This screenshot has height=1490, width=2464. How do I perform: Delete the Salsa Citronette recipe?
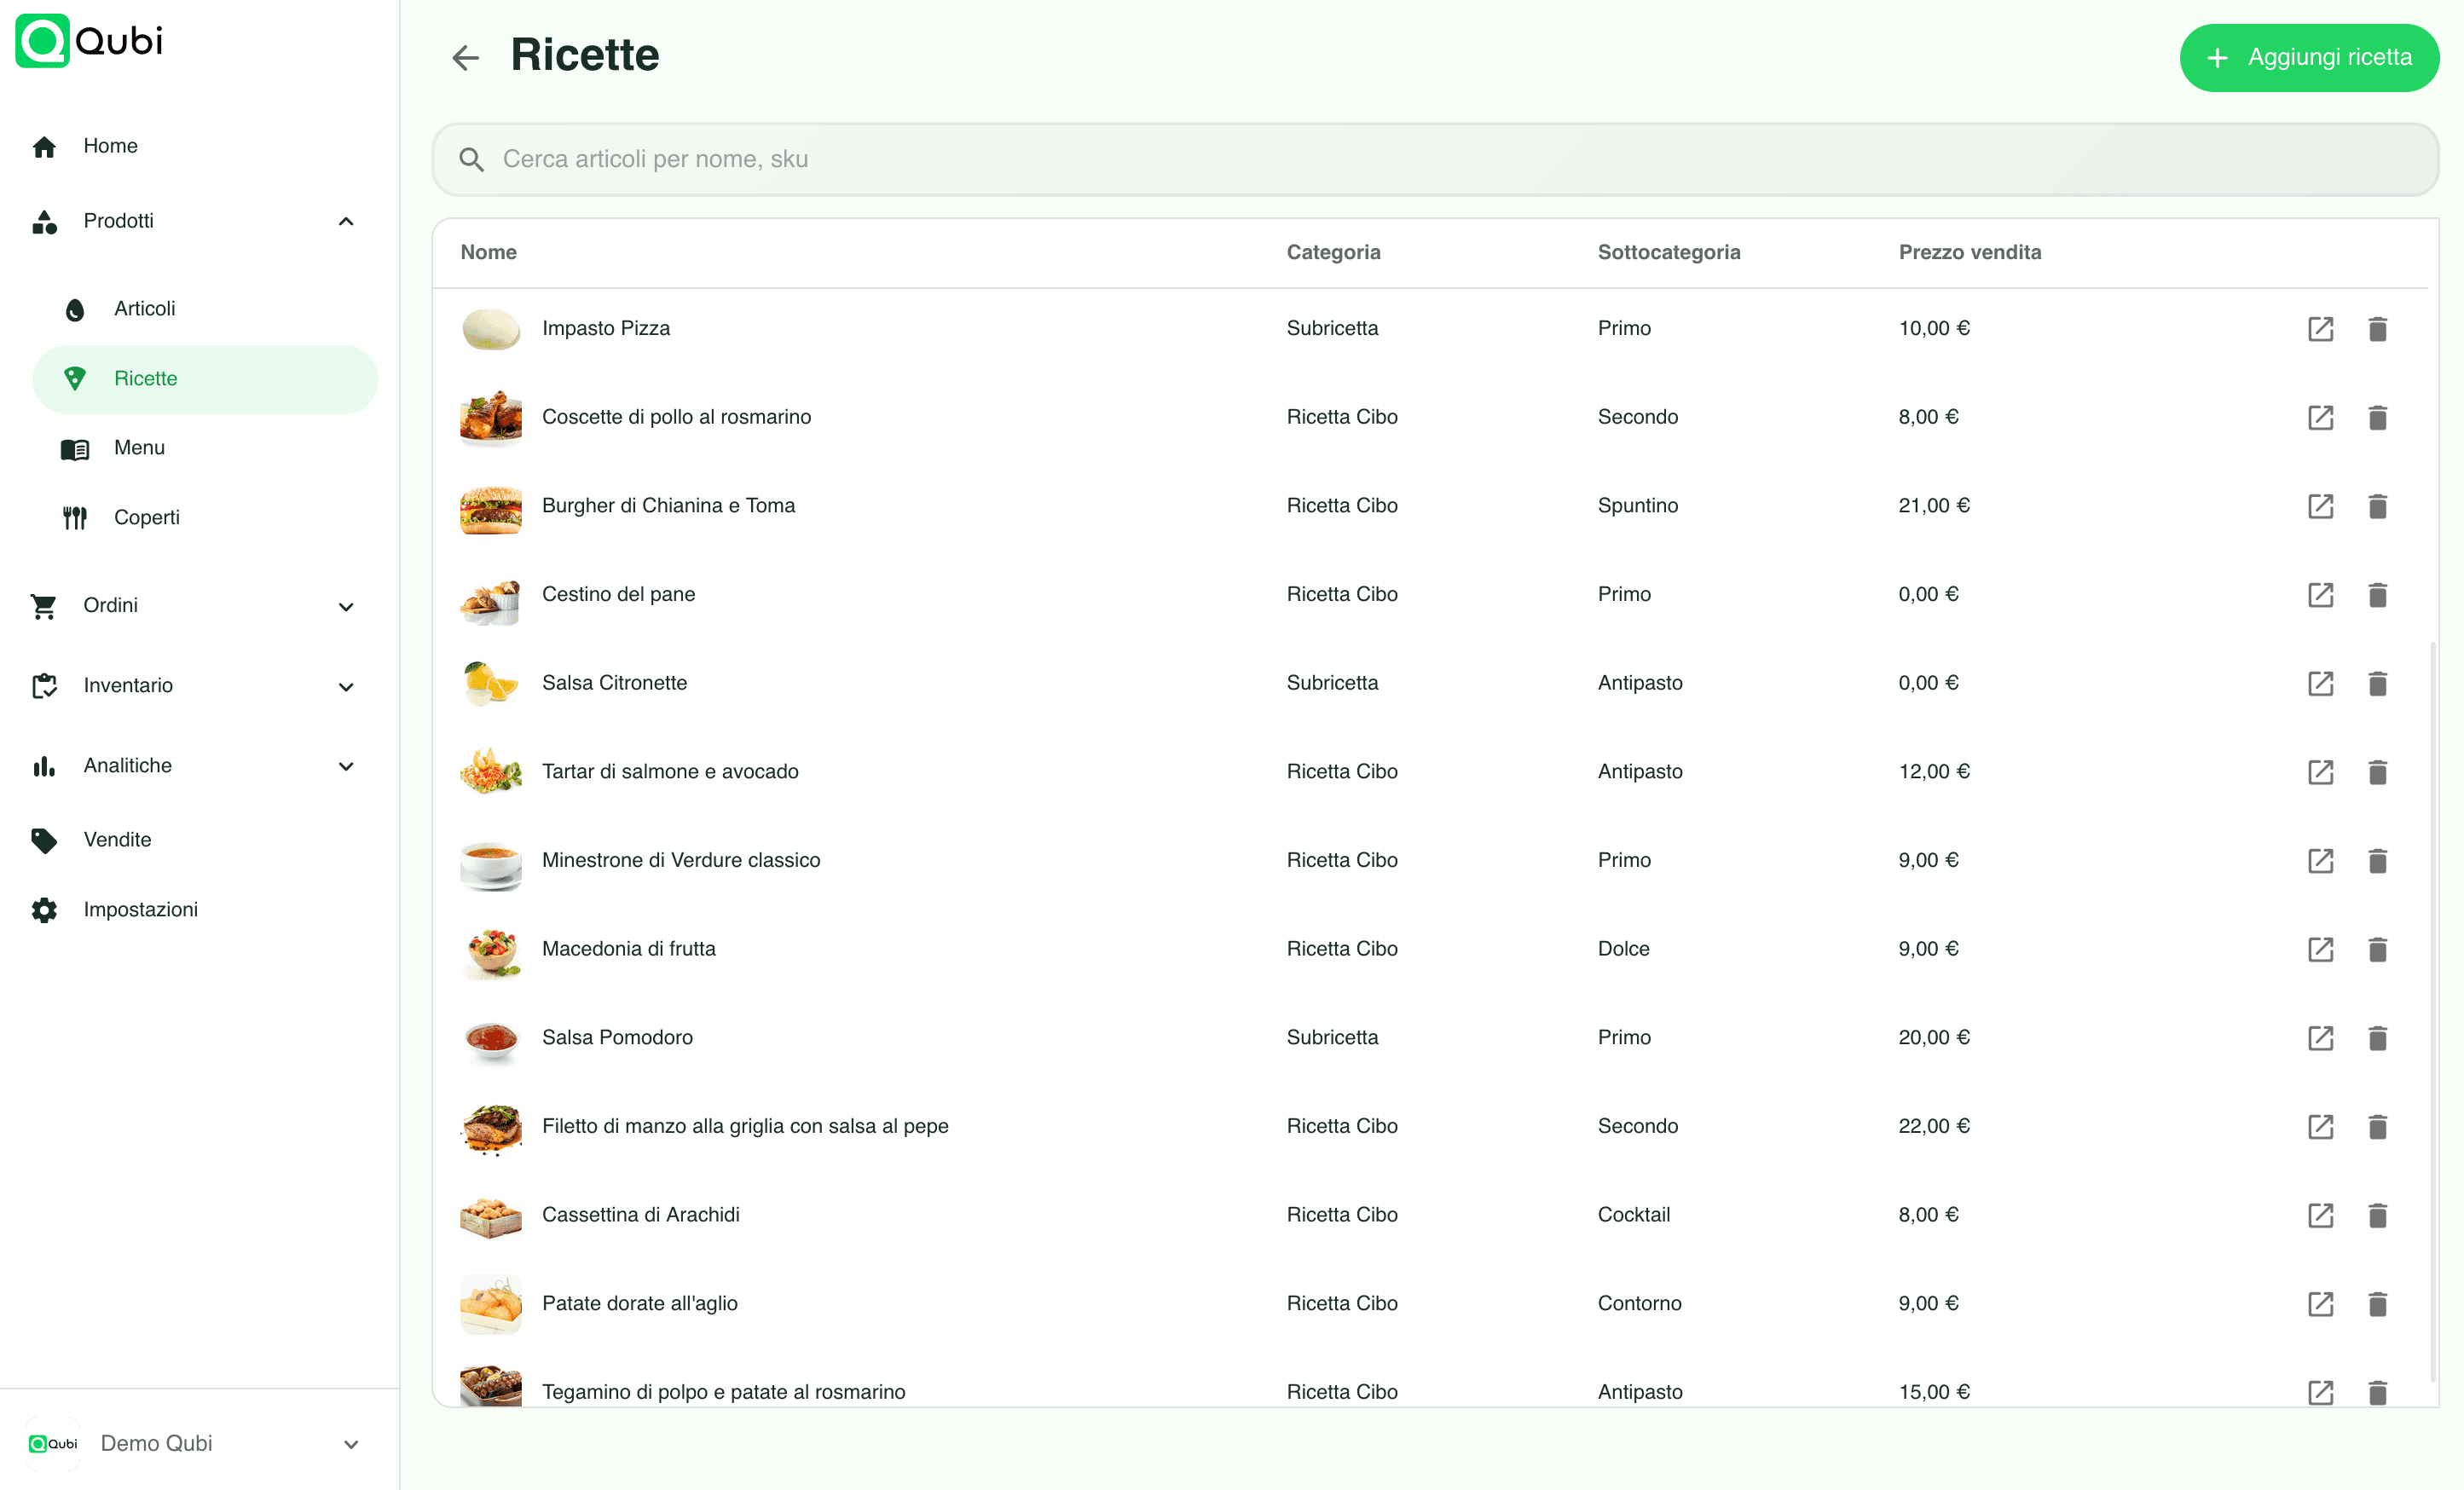pyautogui.click(x=2378, y=683)
